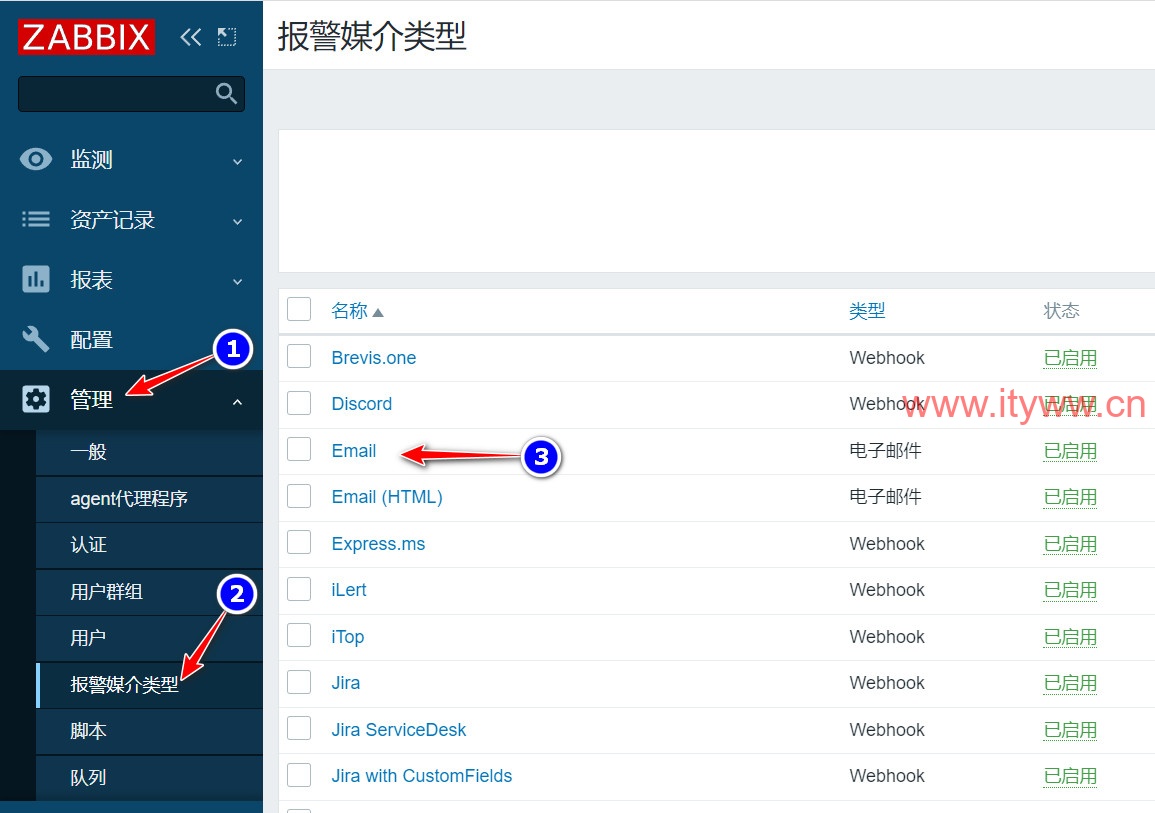
Task: Check the Express.ms row checkbox
Action: (299, 543)
